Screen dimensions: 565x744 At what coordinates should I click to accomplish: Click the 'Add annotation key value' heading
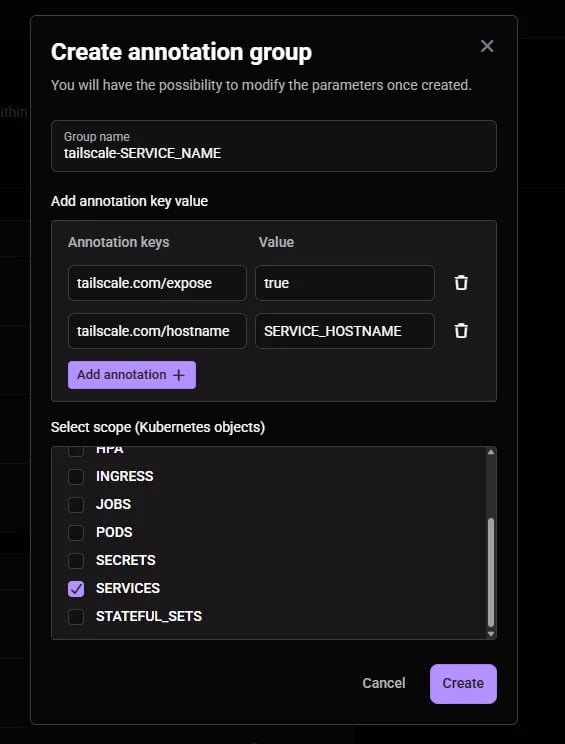tap(130, 201)
